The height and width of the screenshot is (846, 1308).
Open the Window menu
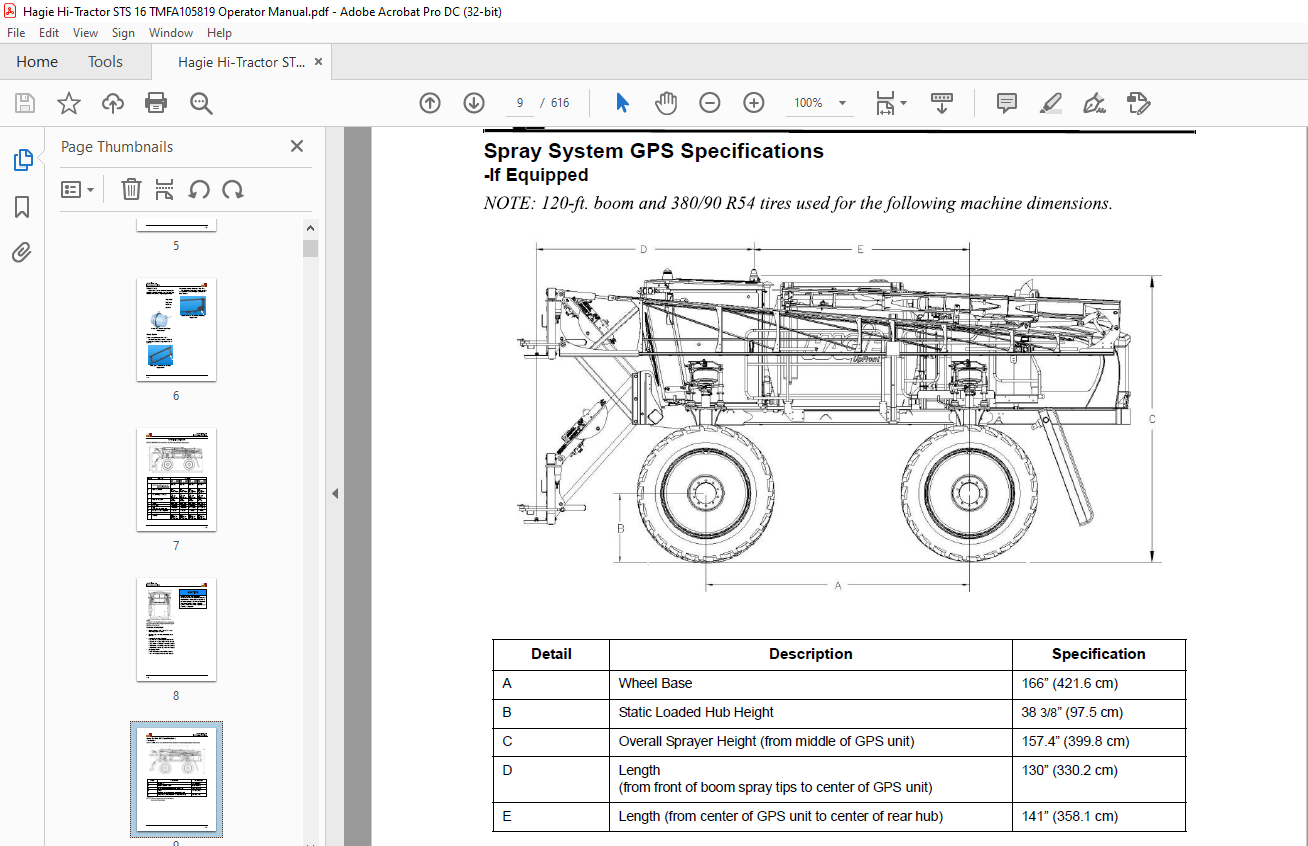click(x=171, y=33)
